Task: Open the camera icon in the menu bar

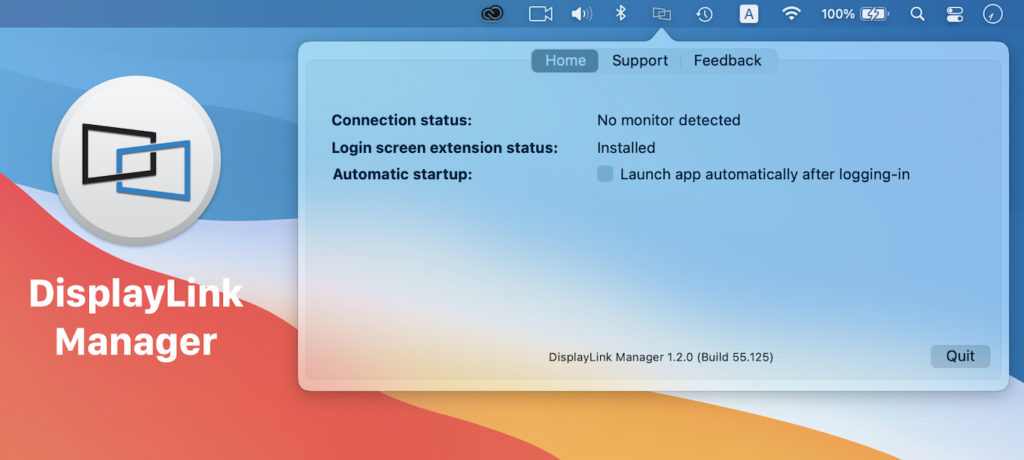Action: tap(541, 14)
